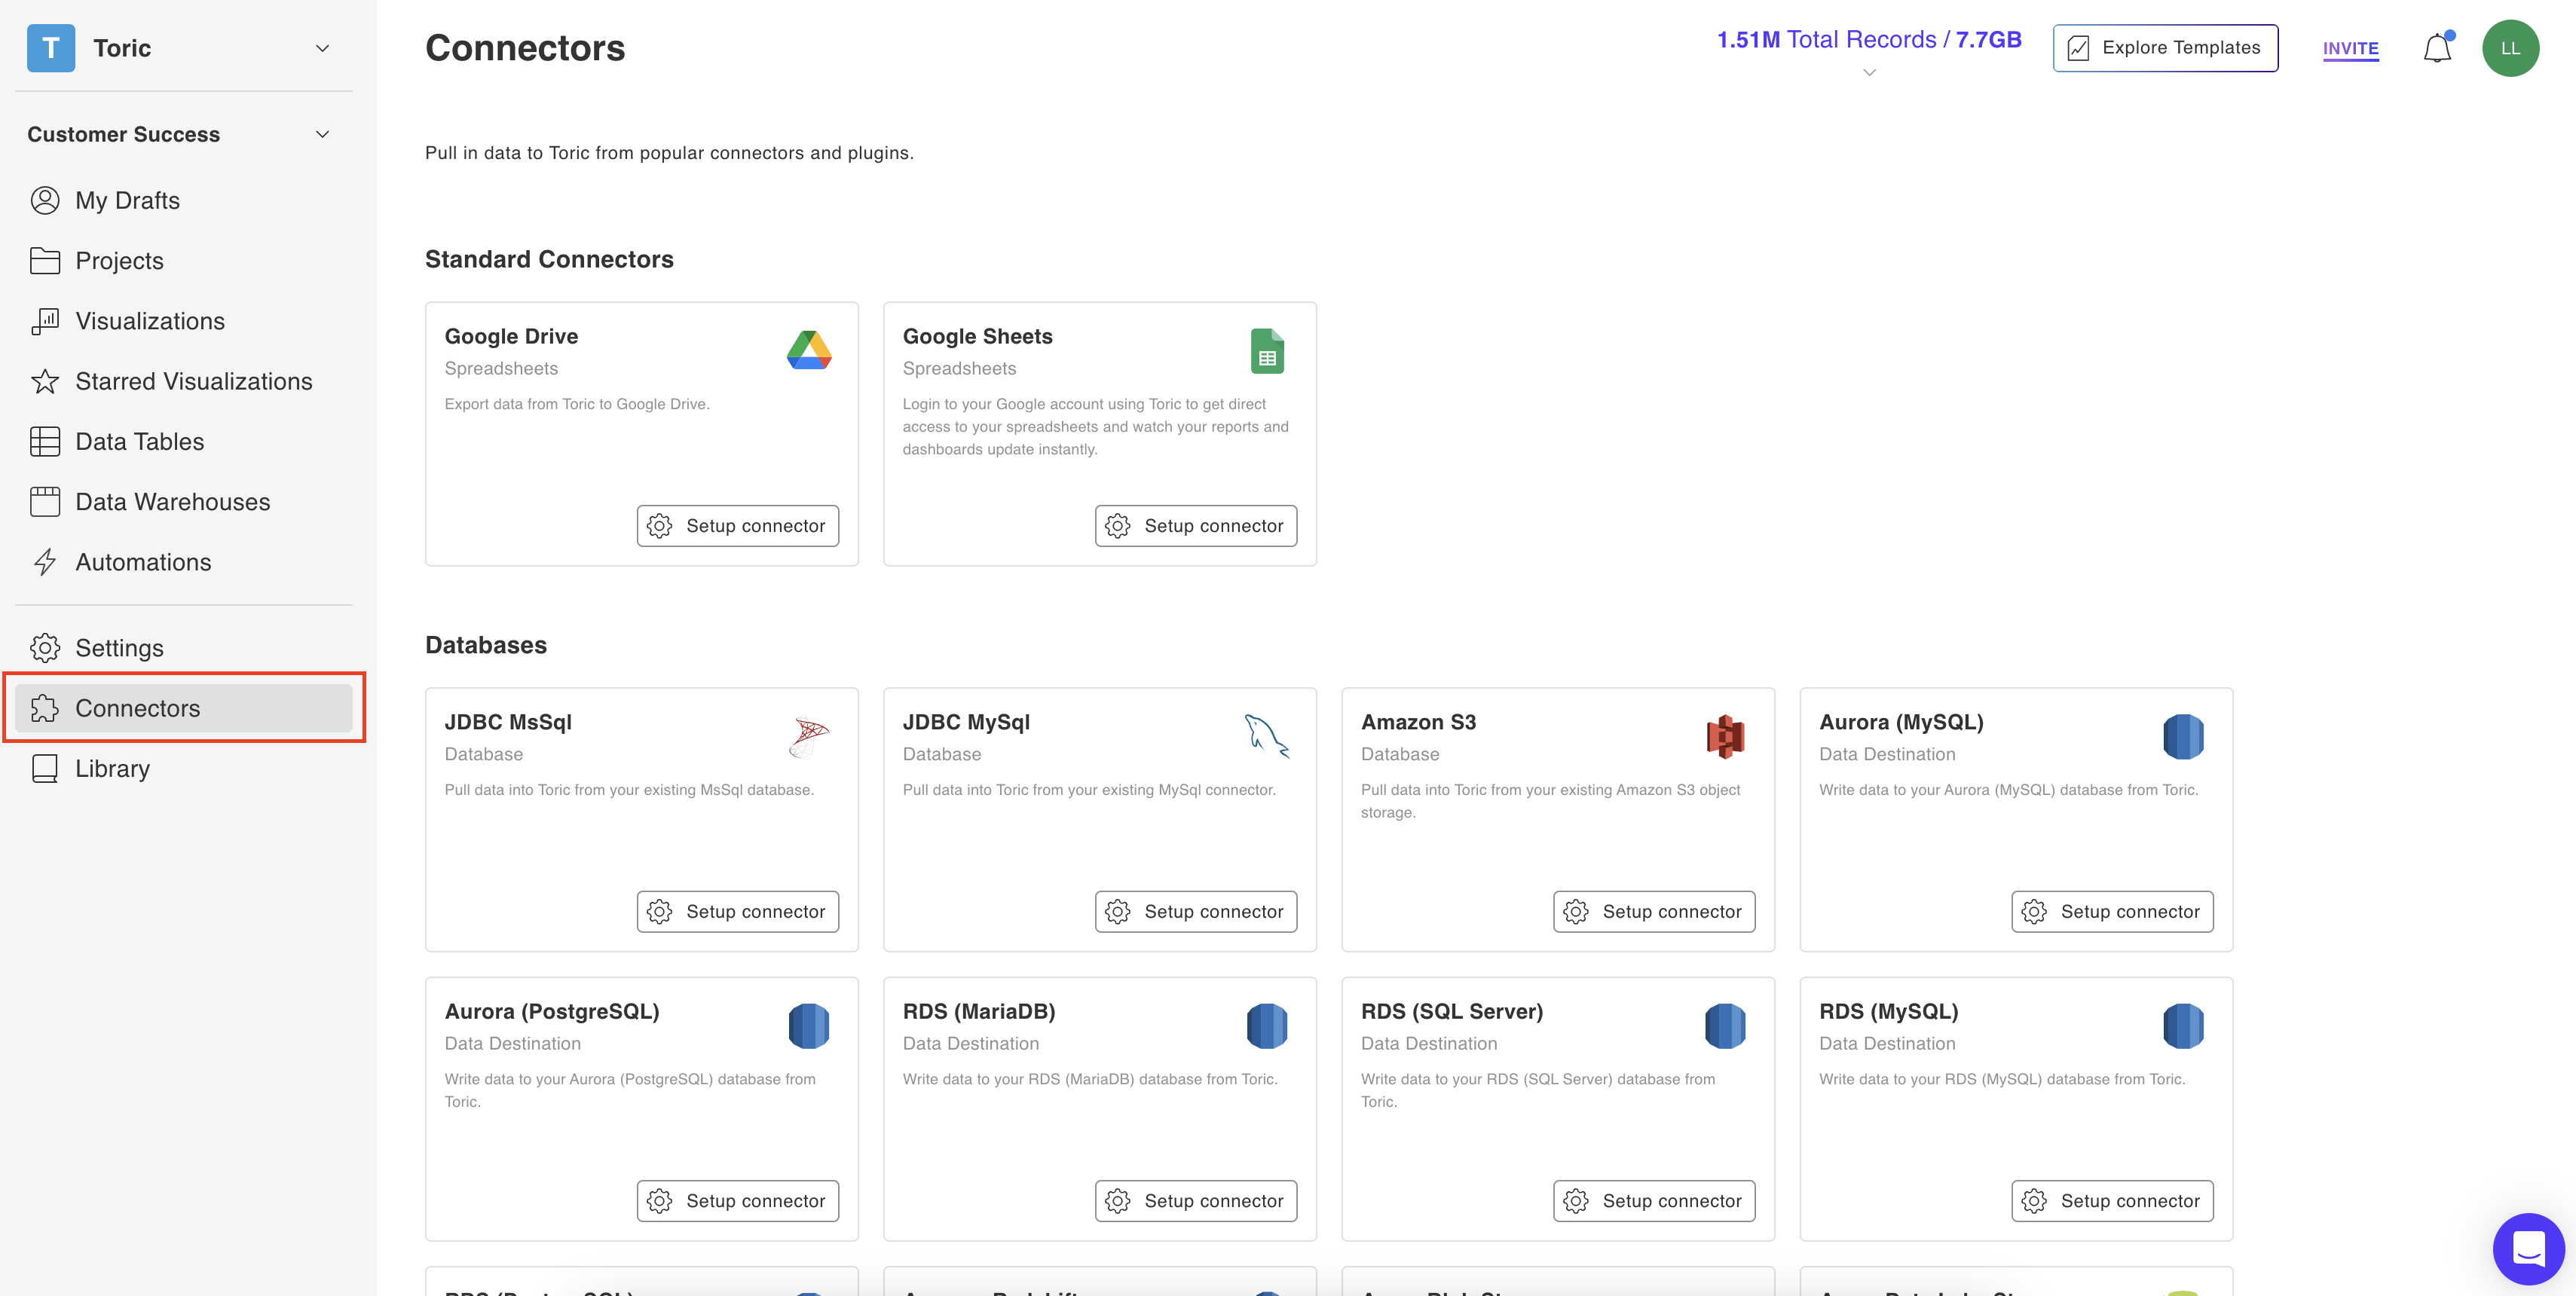Click the Google Sheets logo icon
2576x1296 pixels.
(1267, 351)
